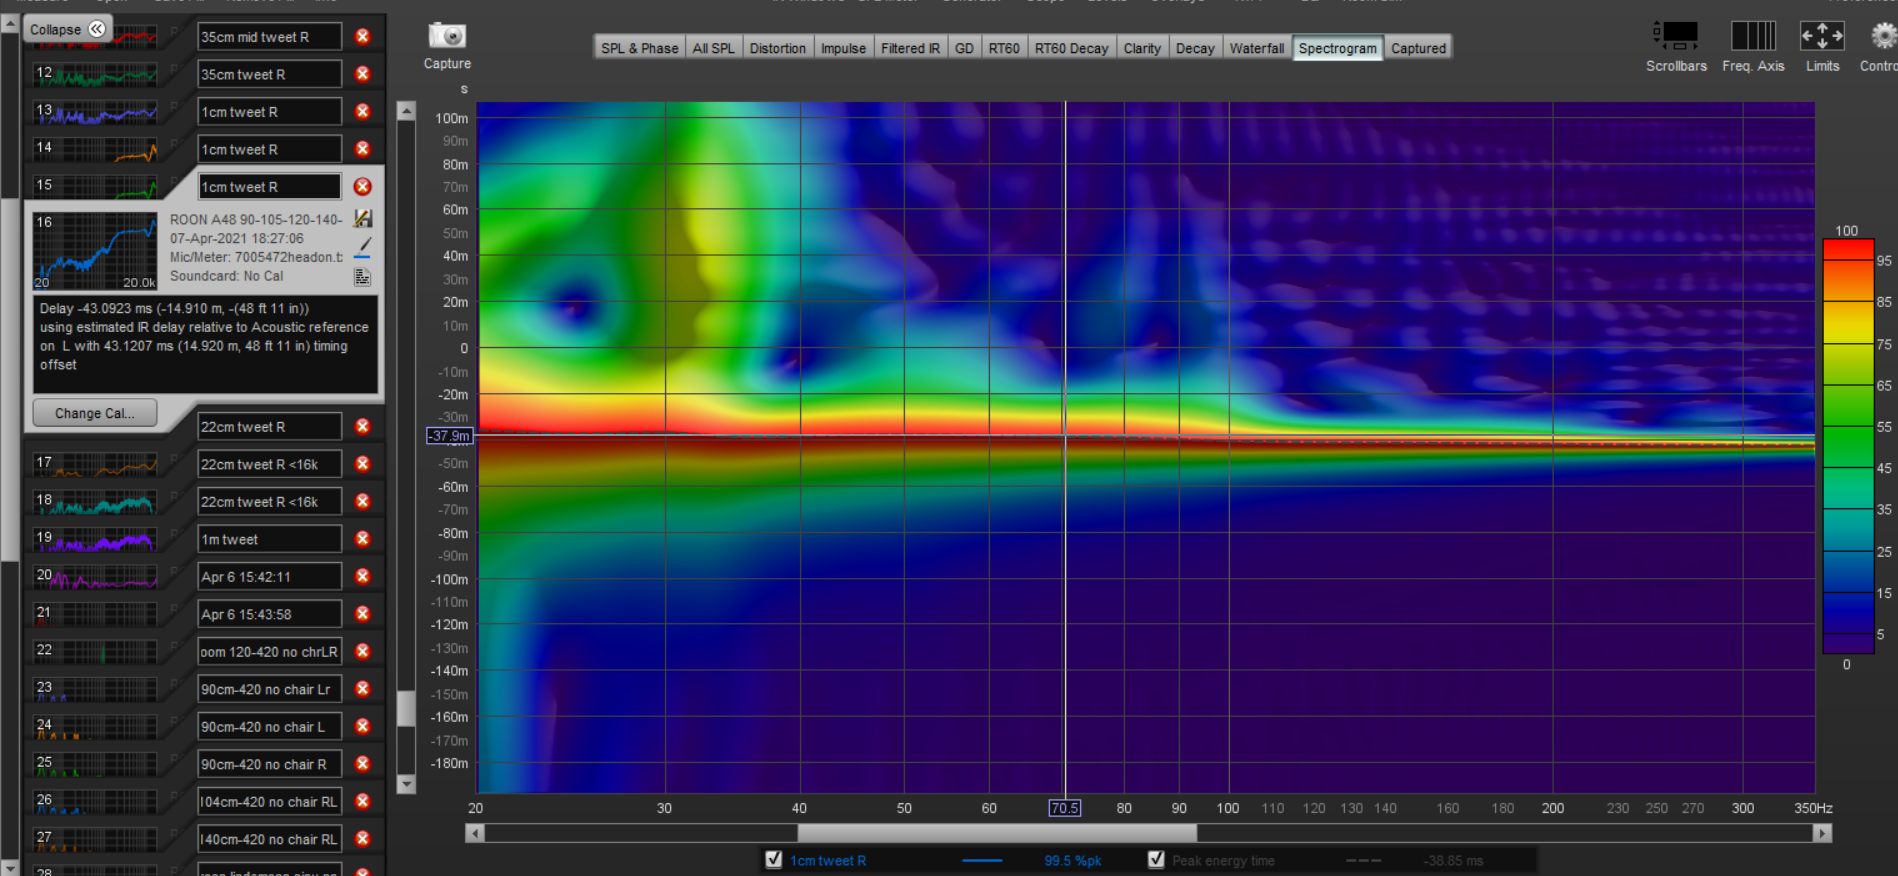Screen dimensions: 1898x876
Task: Switch to the SPL & Phase tab
Action: (639, 48)
